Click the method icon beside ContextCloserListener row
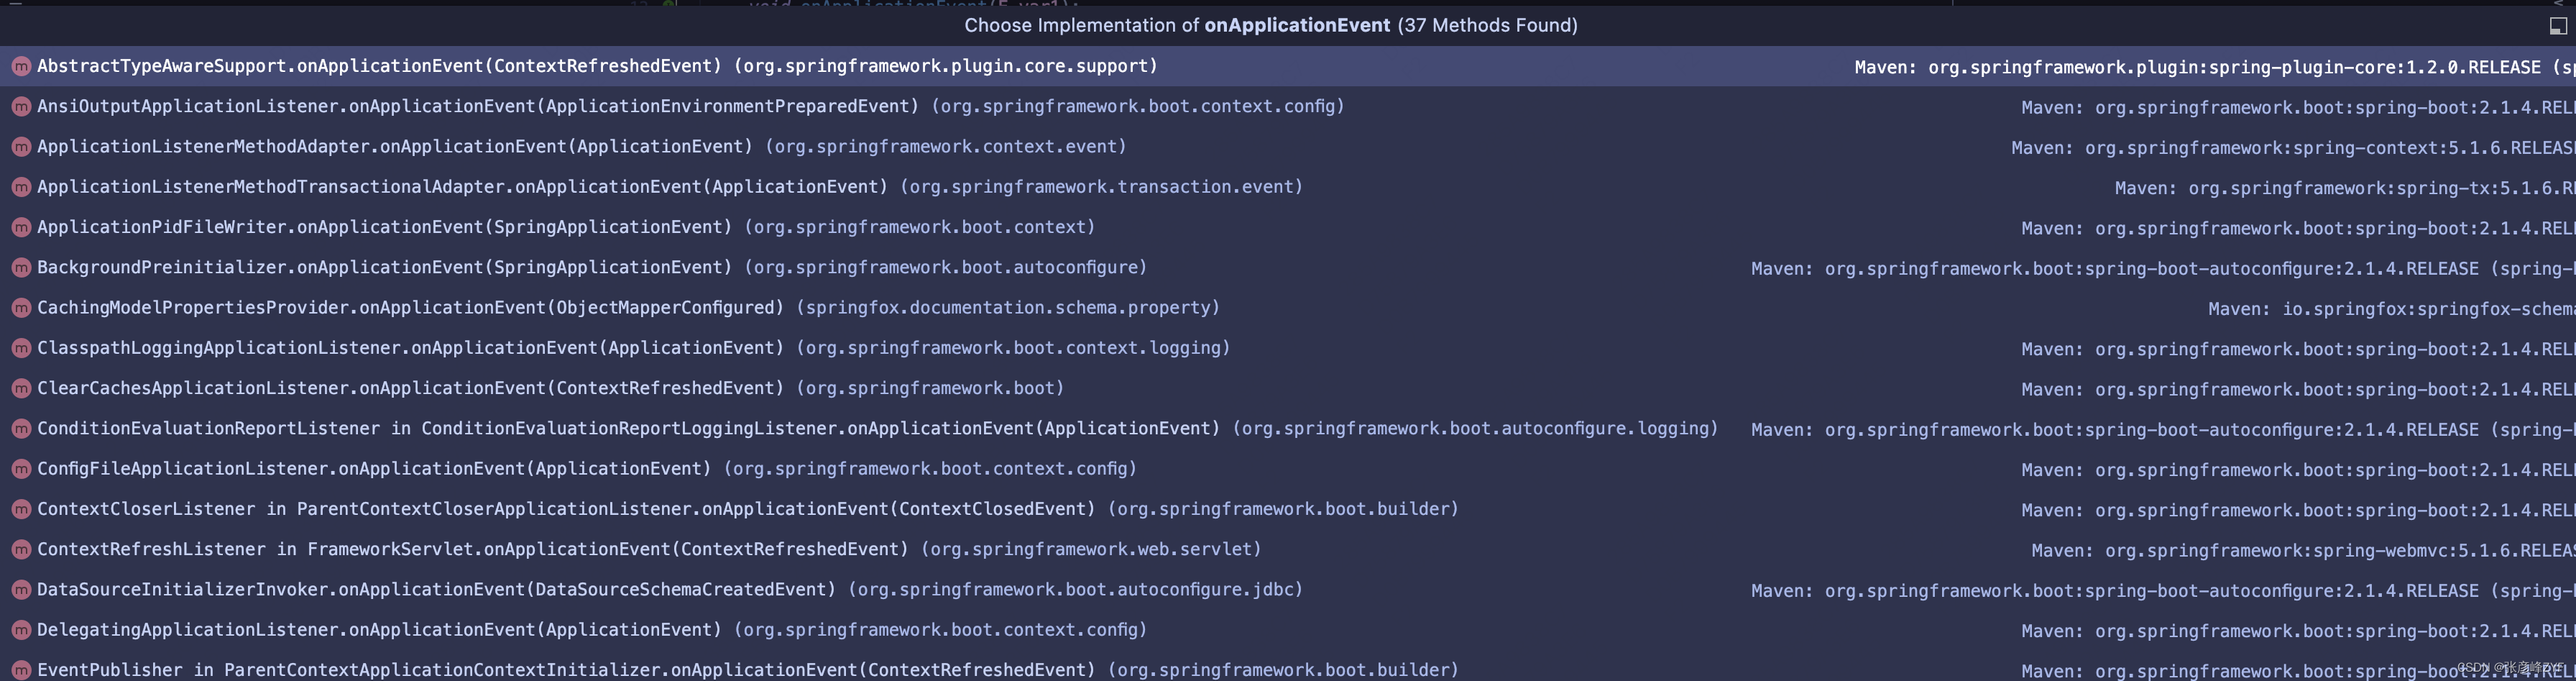Image resolution: width=2576 pixels, height=681 pixels. [x=21, y=509]
